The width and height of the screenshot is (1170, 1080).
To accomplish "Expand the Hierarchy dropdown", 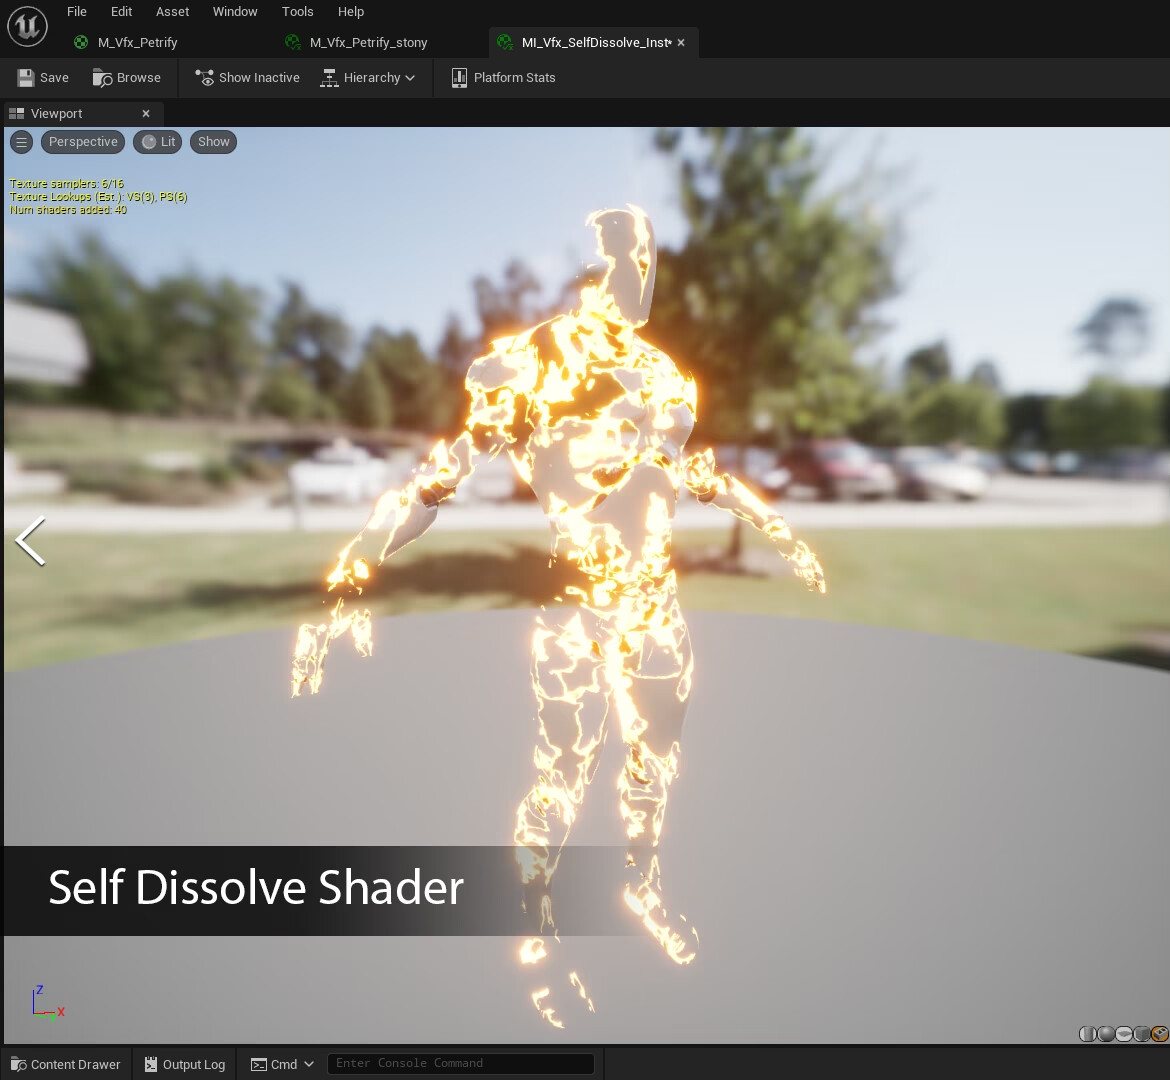I will coord(367,78).
